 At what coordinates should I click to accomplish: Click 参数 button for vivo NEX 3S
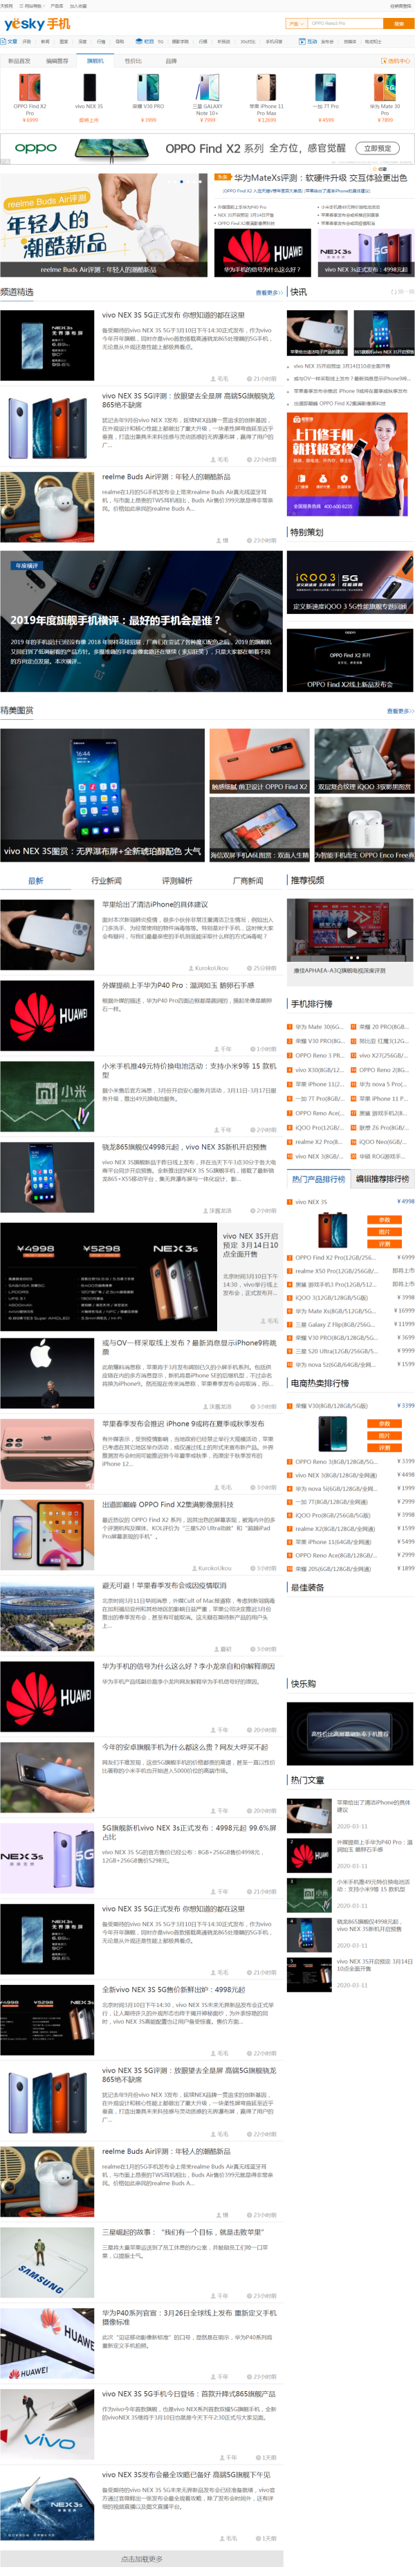(x=384, y=1220)
